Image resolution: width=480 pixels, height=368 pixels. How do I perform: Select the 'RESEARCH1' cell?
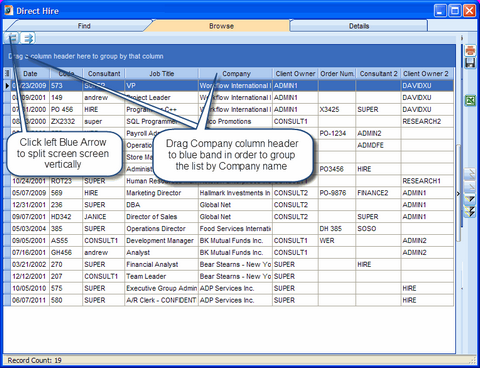427,181
